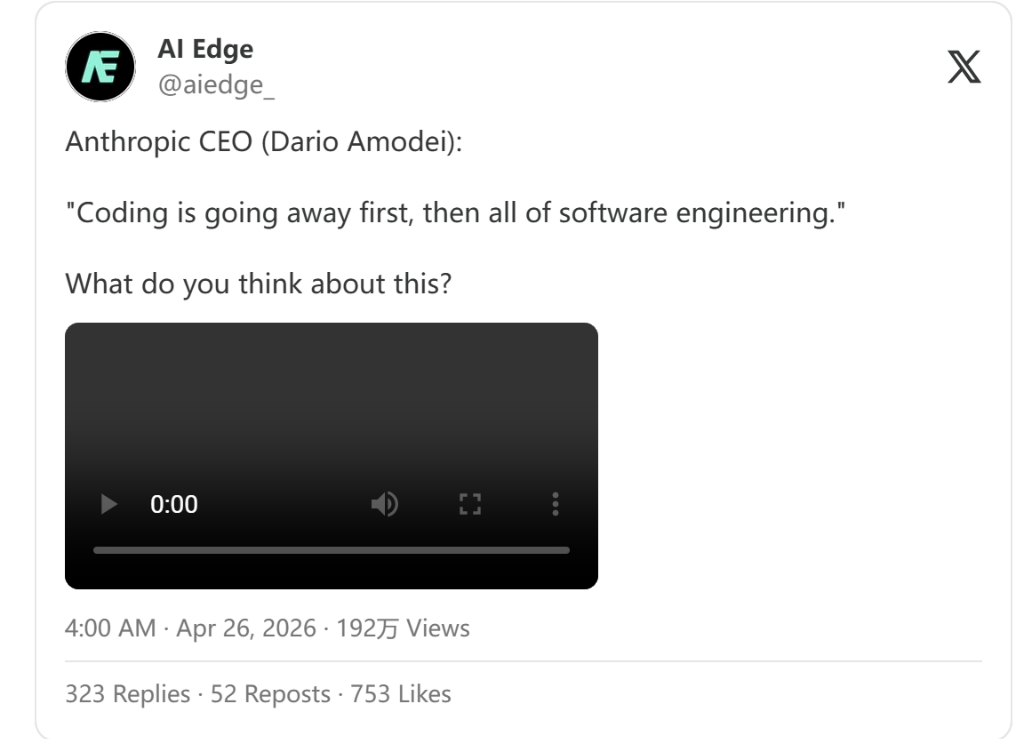Open the 753 Likes list
Viewport: 1024px width, 739px height.
400,694
